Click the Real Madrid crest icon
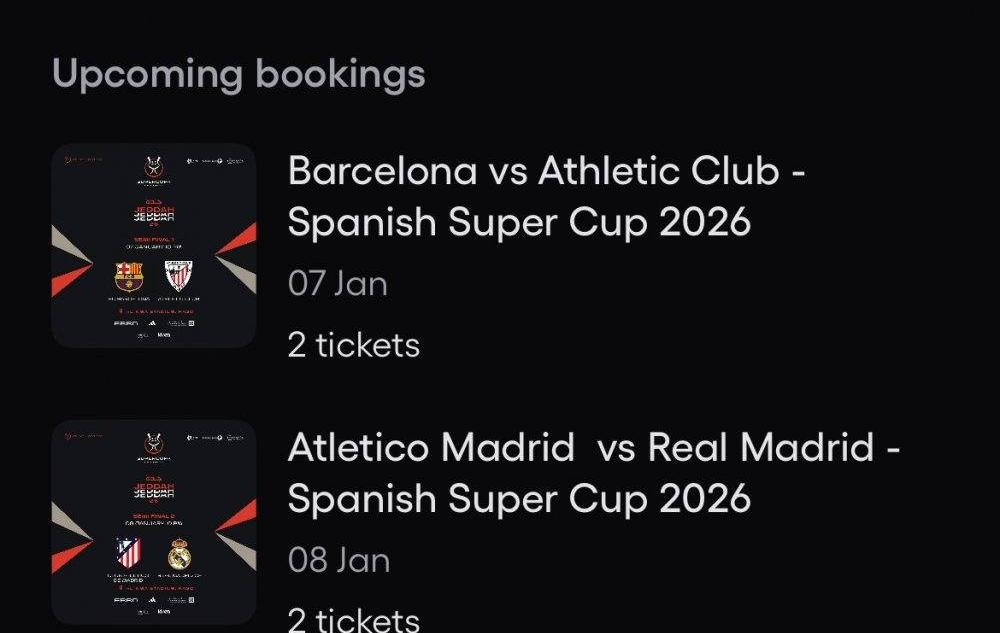The height and width of the screenshot is (633, 1000). 179,553
